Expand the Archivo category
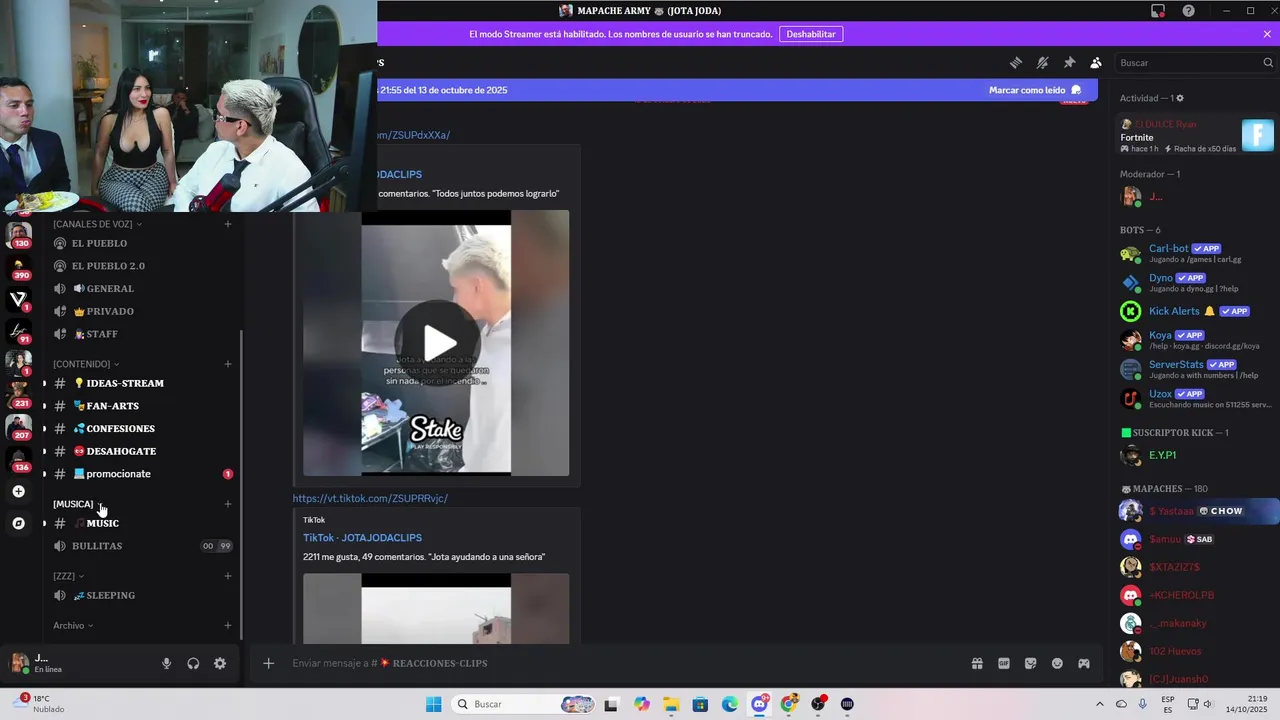This screenshot has height=720, width=1280. pyautogui.click(x=73, y=626)
